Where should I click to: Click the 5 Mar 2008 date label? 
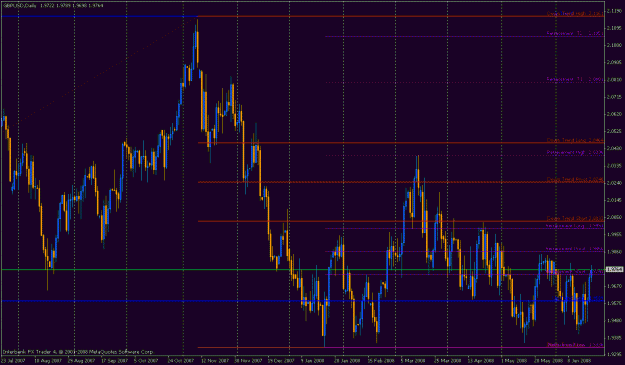point(413,361)
